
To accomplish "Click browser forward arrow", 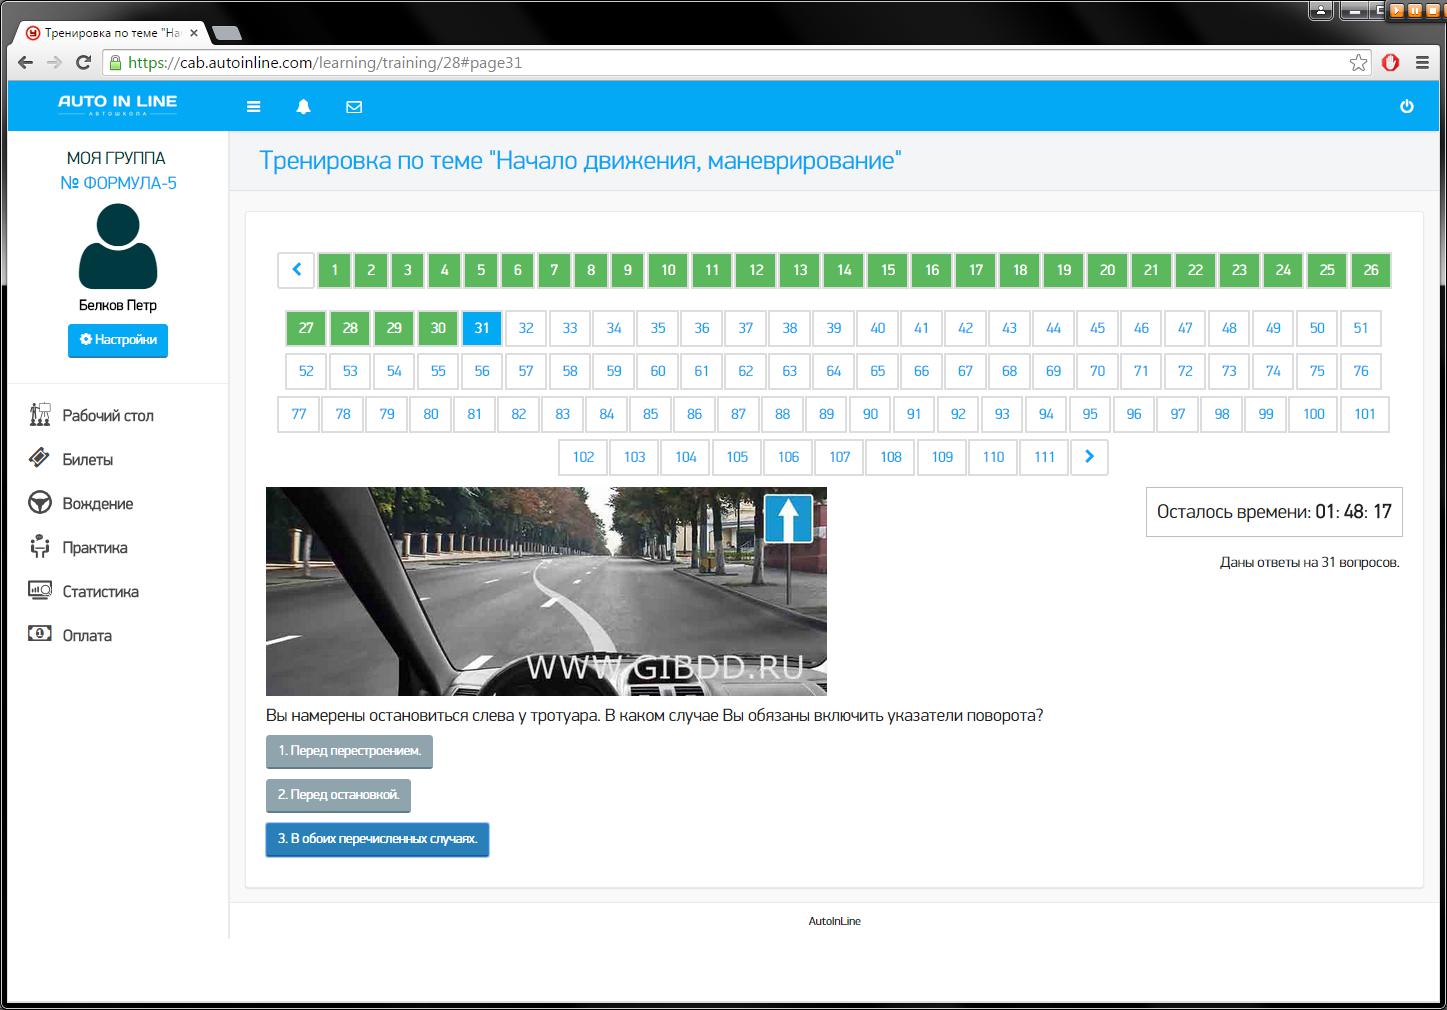I will (x=55, y=62).
